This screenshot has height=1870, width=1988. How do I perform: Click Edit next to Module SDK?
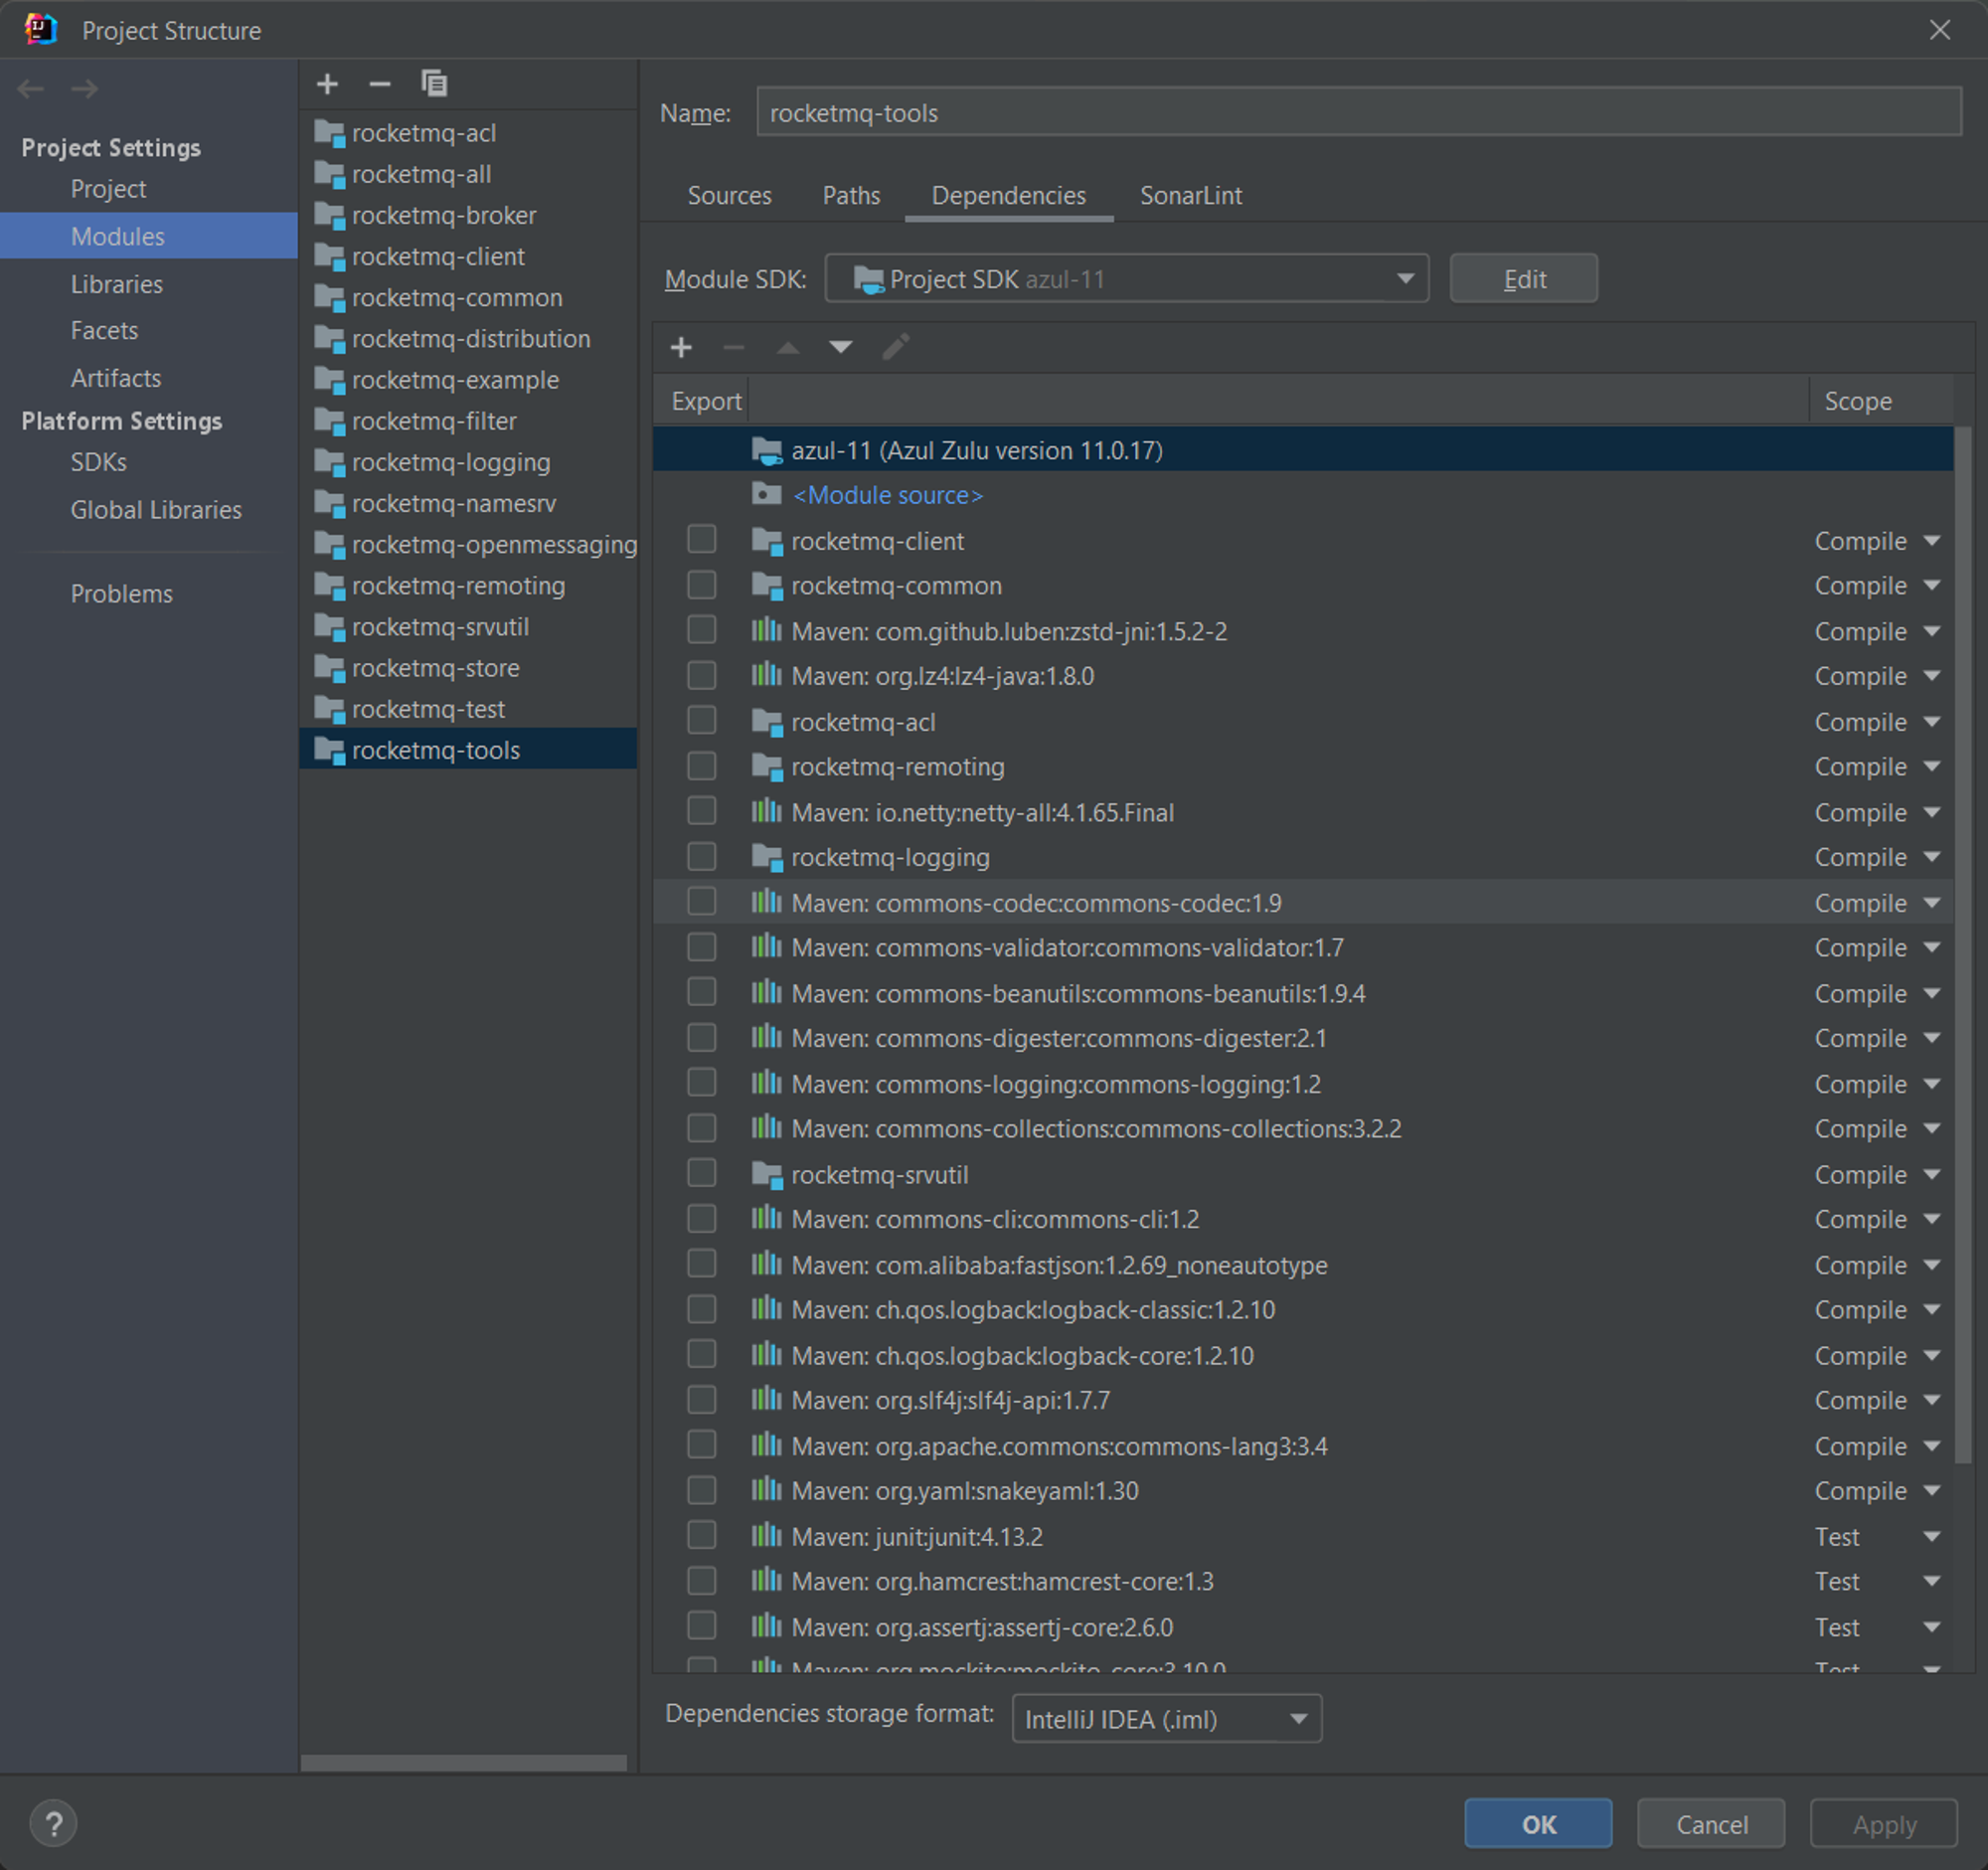pos(1524,279)
